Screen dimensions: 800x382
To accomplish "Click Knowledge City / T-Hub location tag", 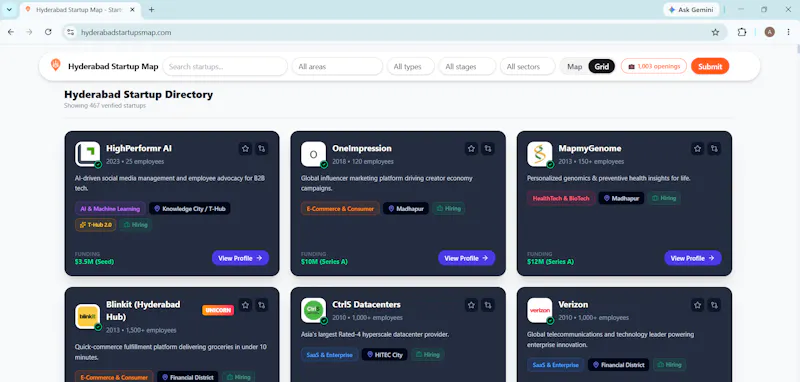I will [189, 209].
